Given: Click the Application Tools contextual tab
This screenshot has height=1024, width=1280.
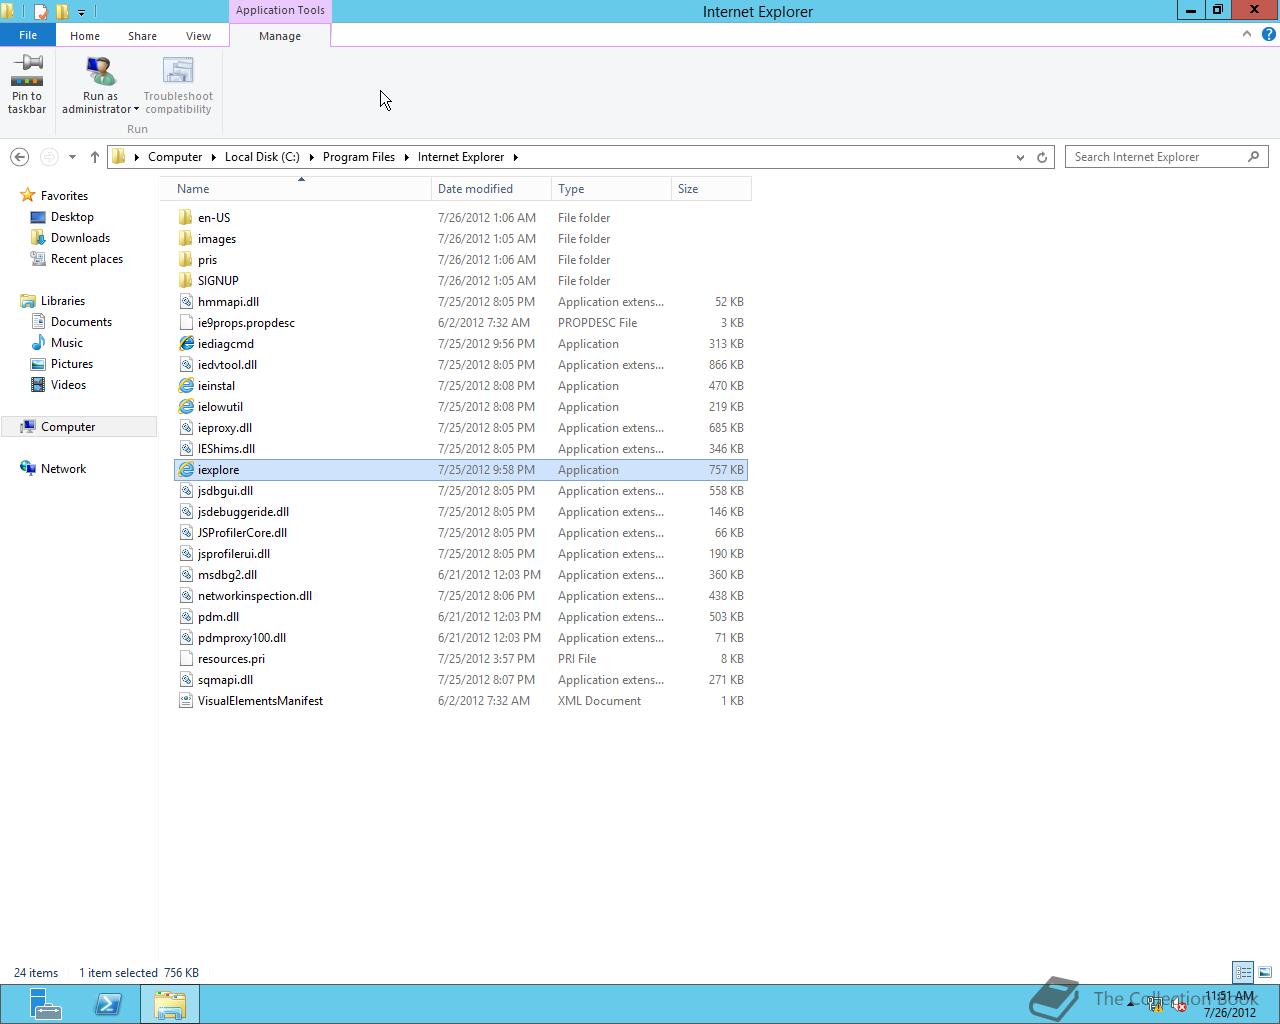Looking at the screenshot, I should coord(280,10).
